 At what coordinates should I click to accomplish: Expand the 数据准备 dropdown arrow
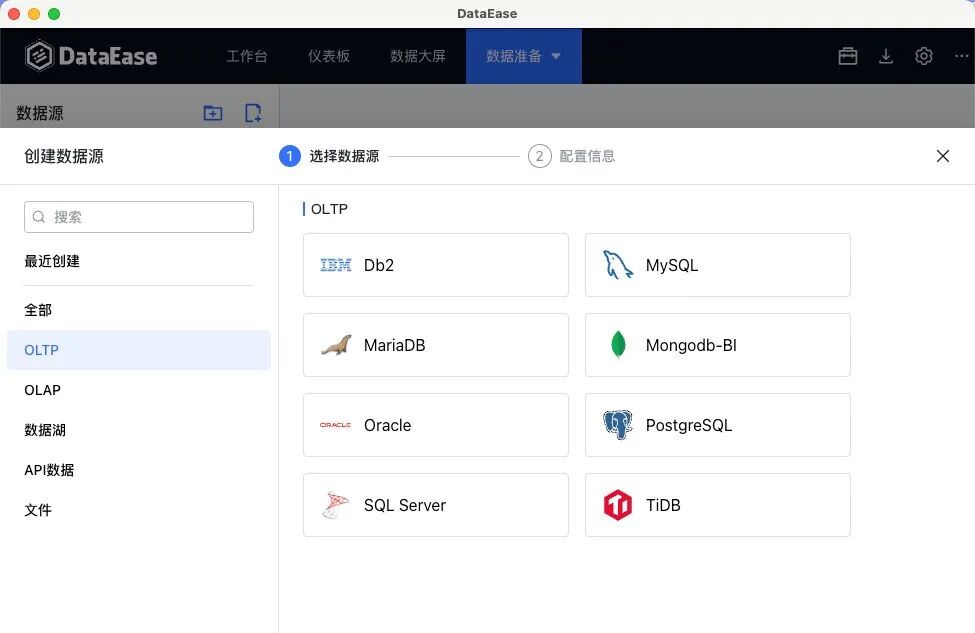556,56
